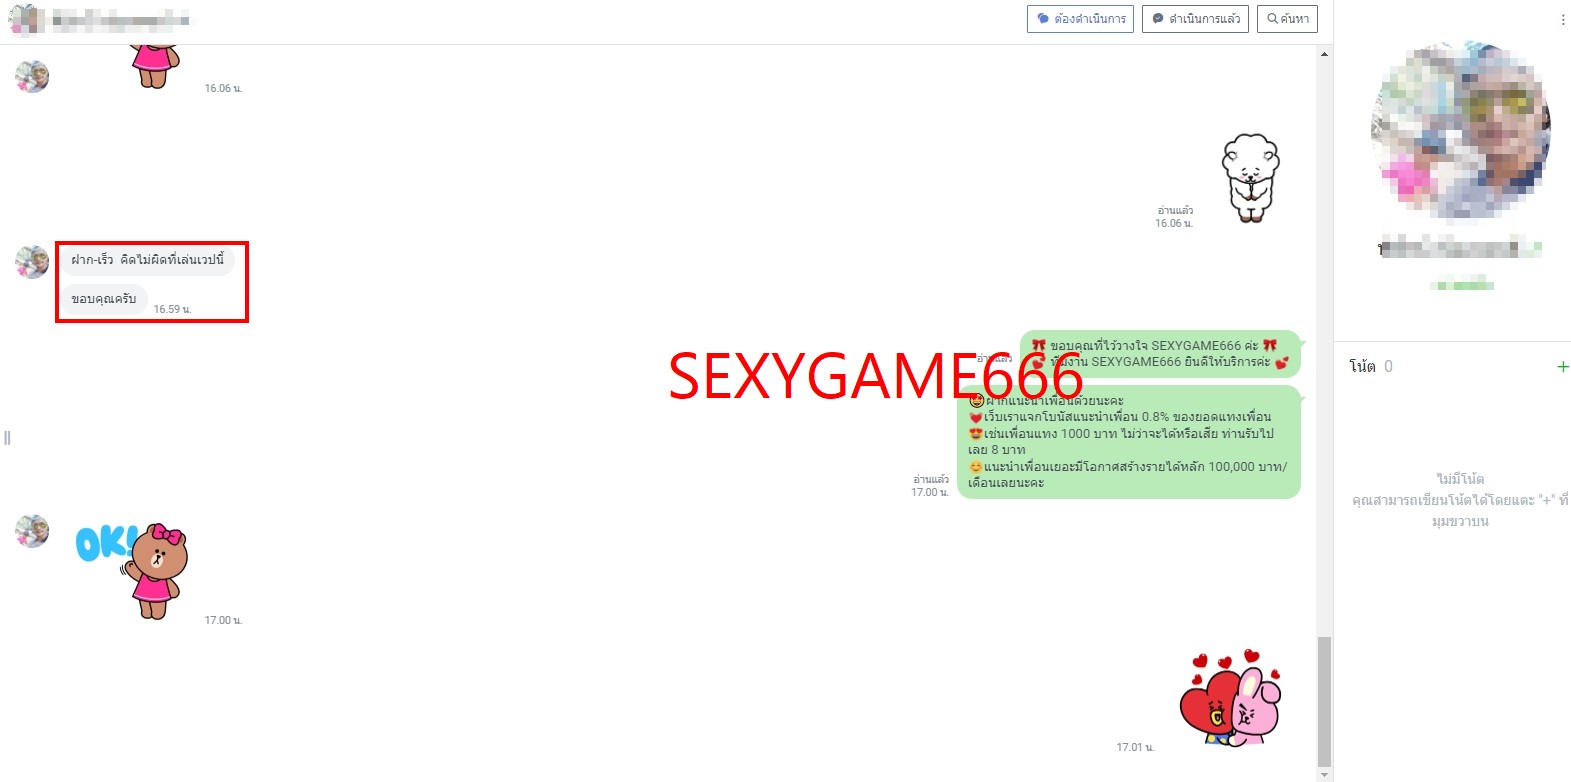Click the โน้ต notes section header
This screenshot has height=782, width=1571.
pos(1363,367)
